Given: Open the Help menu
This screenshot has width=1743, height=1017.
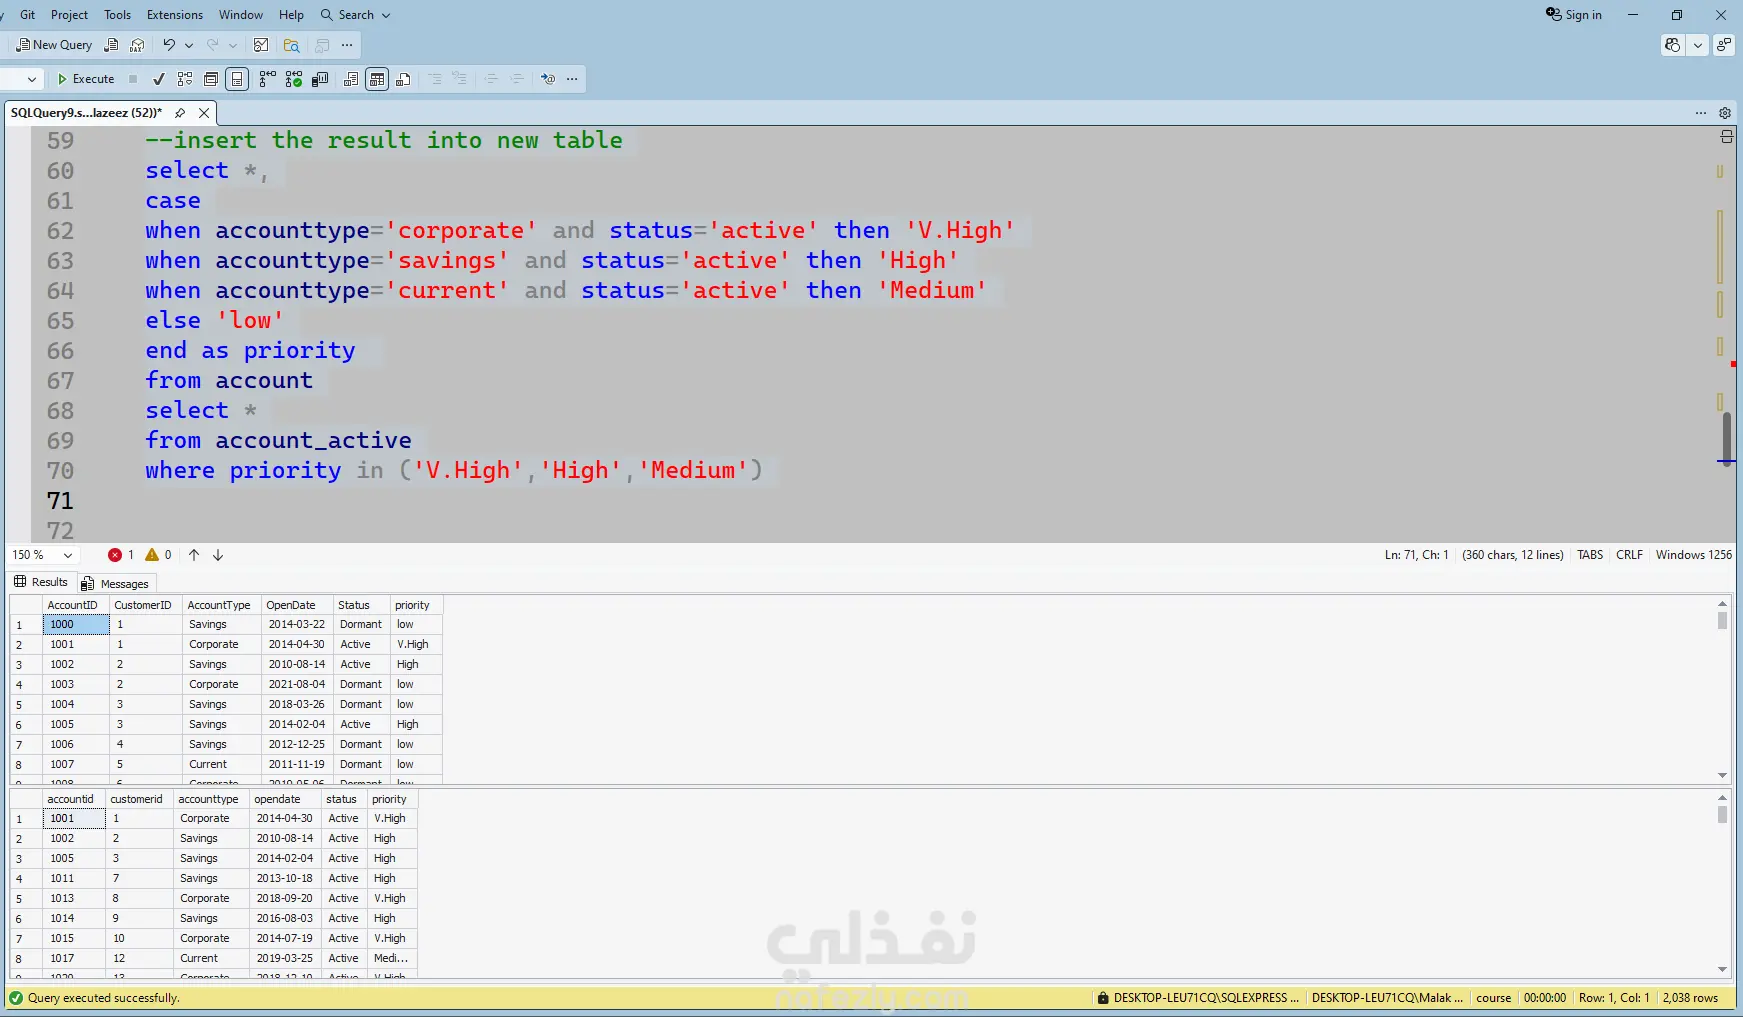Looking at the screenshot, I should pyautogui.click(x=291, y=15).
